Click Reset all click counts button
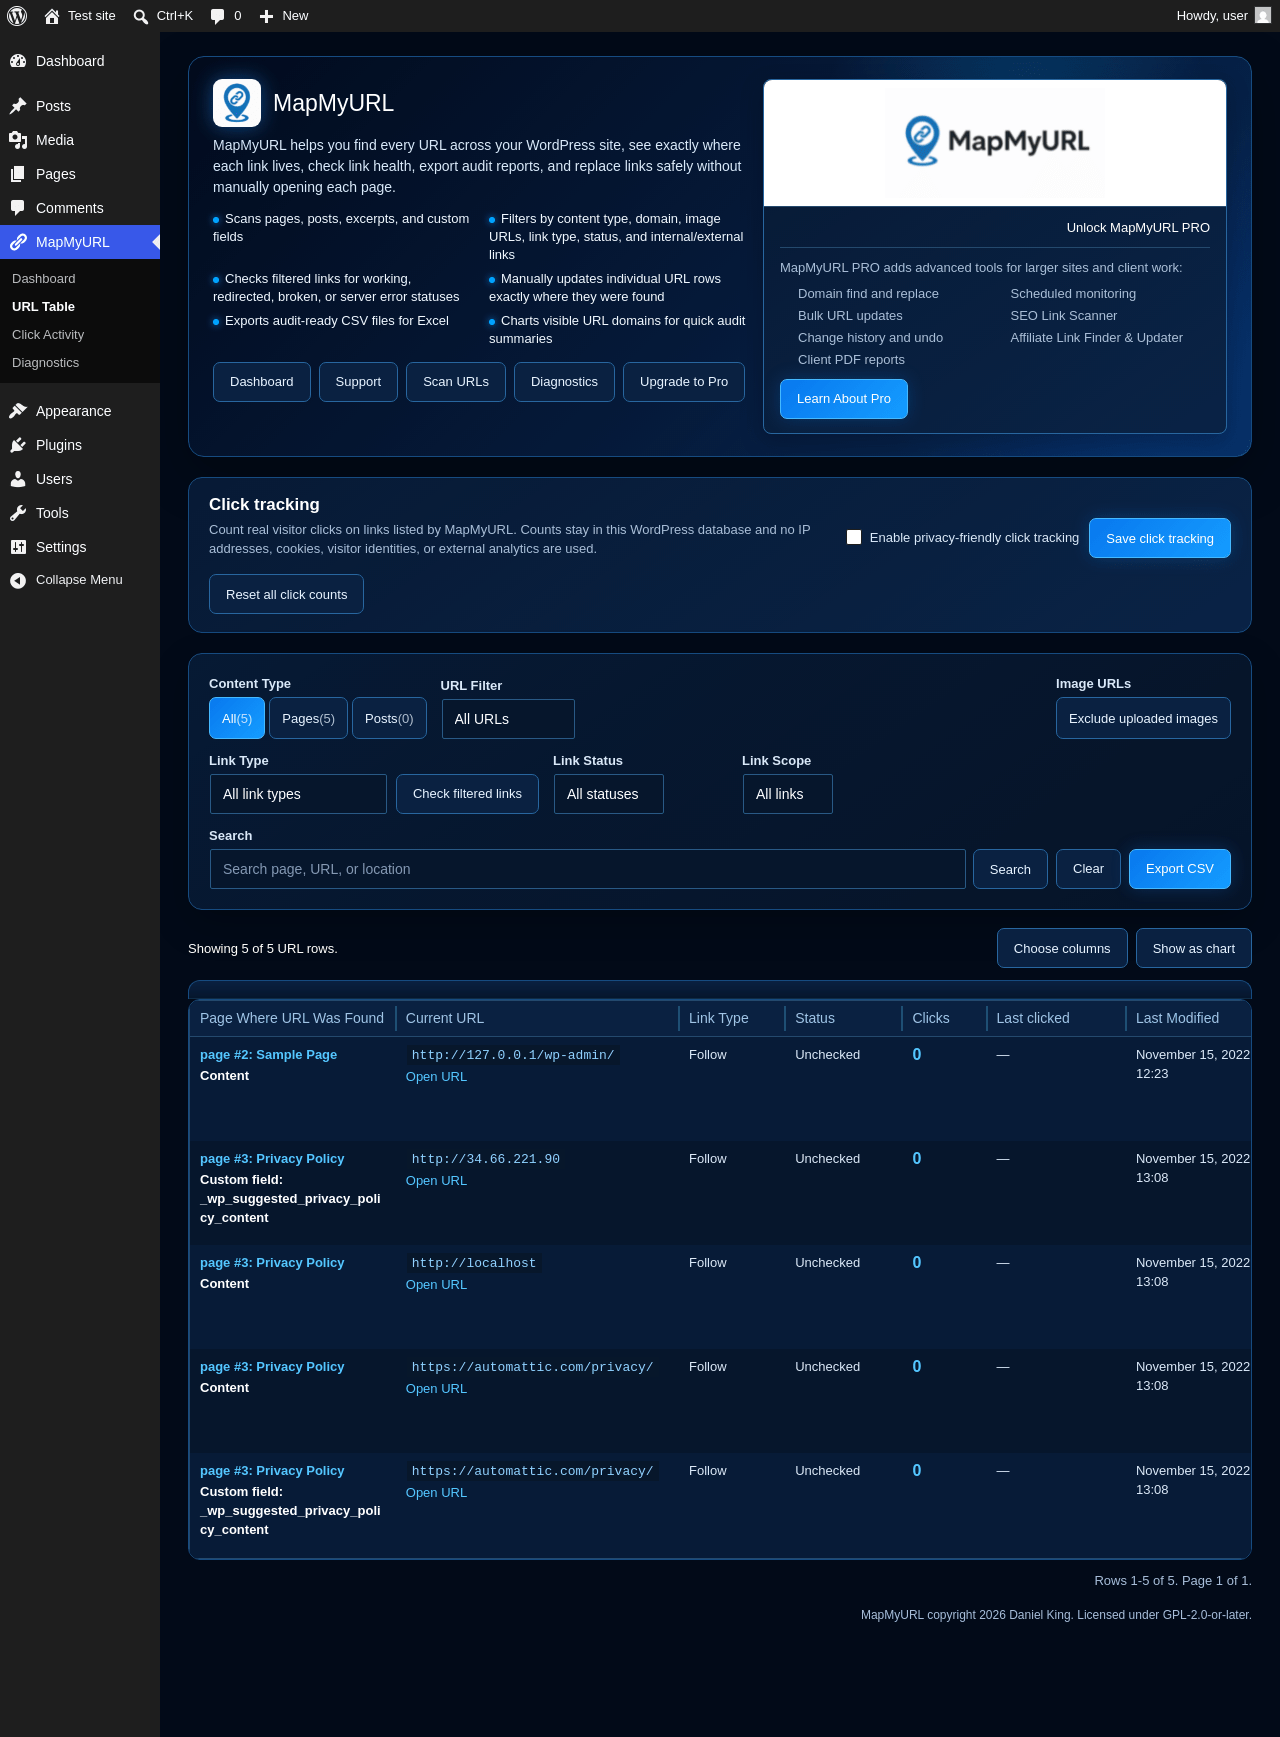 [x=286, y=594]
